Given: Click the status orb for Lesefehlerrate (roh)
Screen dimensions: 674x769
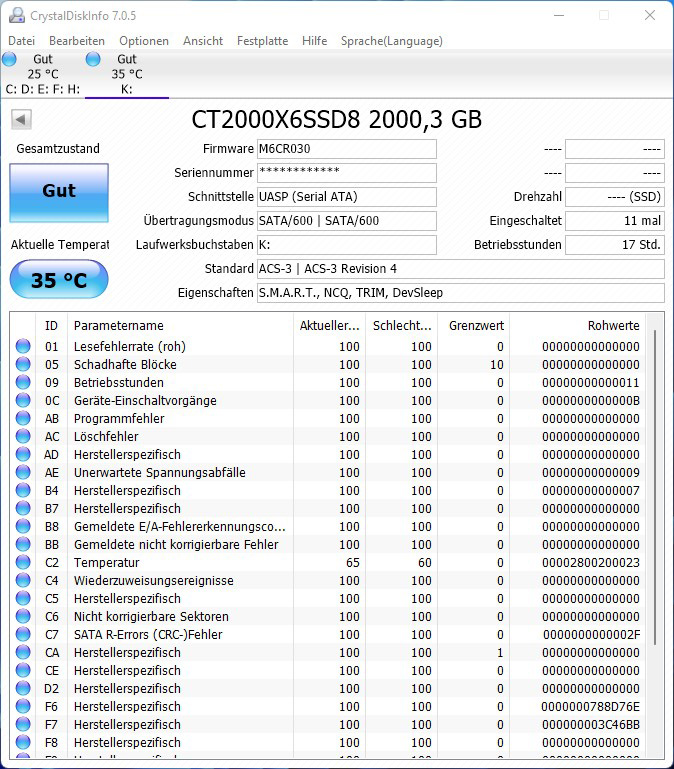Looking at the screenshot, I should coord(23,346).
